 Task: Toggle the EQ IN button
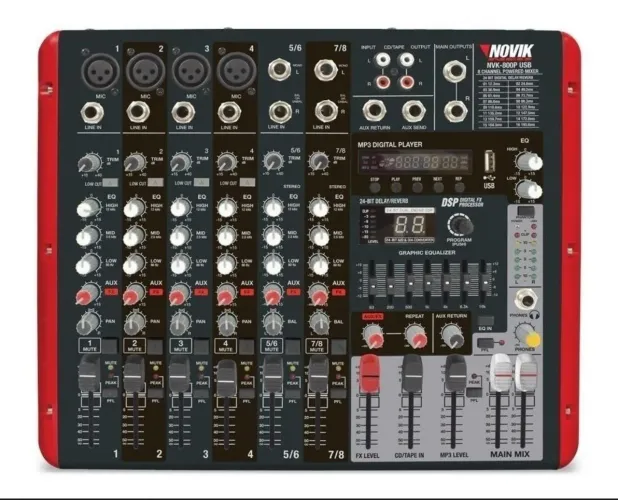tap(485, 320)
